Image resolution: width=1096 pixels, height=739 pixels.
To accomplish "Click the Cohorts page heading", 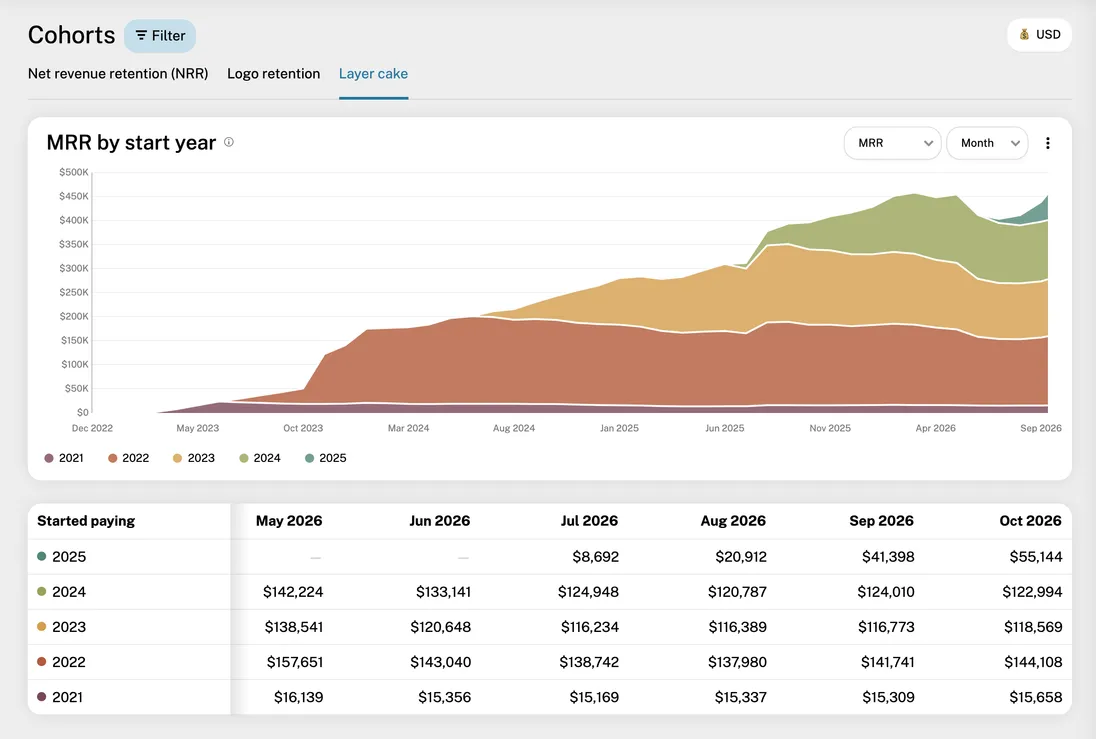I will pyautogui.click(x=71, y=35).
